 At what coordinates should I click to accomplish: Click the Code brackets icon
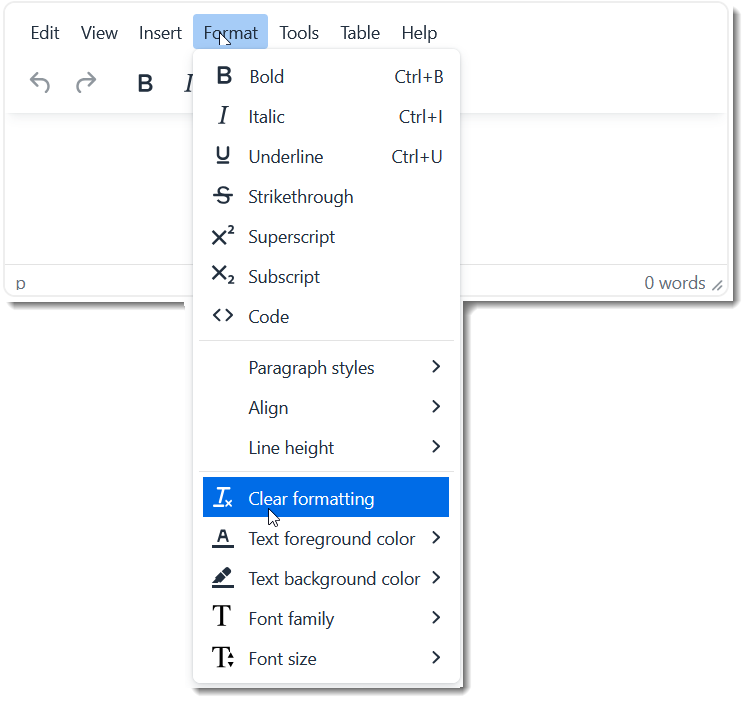223,315
